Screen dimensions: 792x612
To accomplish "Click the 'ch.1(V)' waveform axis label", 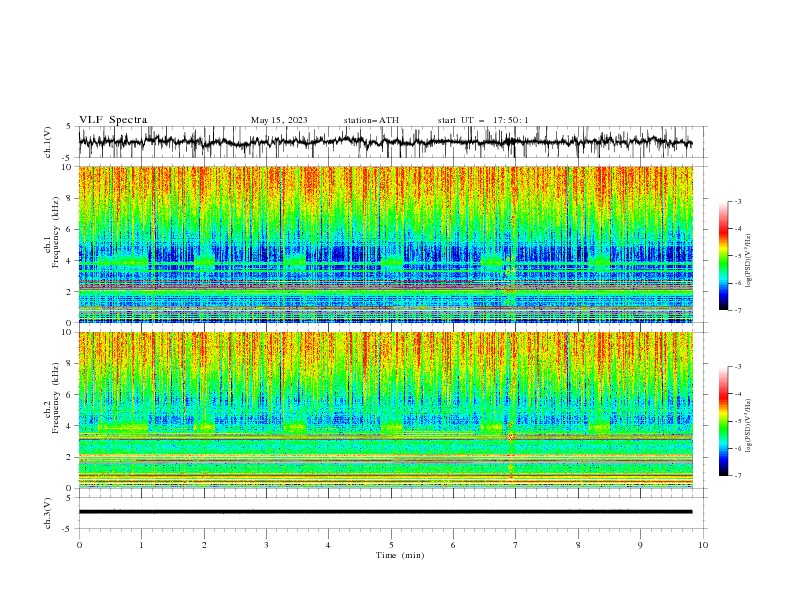I will click(x=48, y=142).
